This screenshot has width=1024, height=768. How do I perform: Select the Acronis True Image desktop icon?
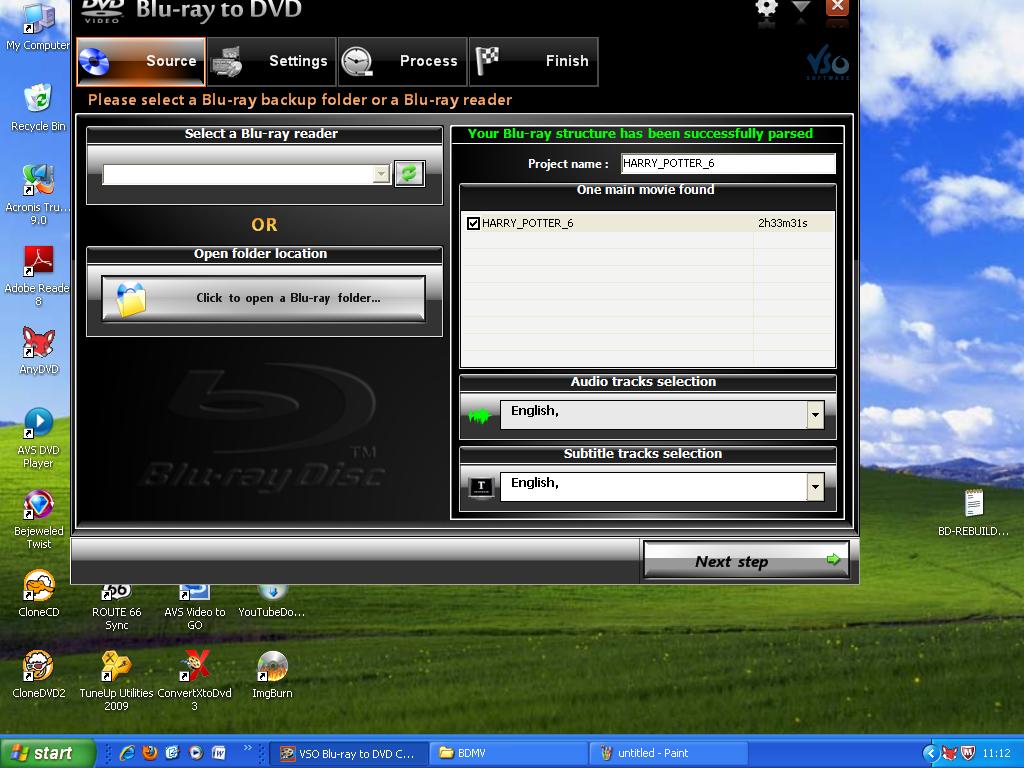point(38,195)
